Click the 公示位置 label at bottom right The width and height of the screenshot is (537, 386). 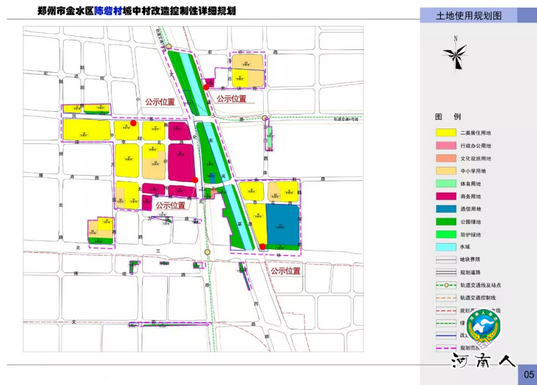(286, 271)
